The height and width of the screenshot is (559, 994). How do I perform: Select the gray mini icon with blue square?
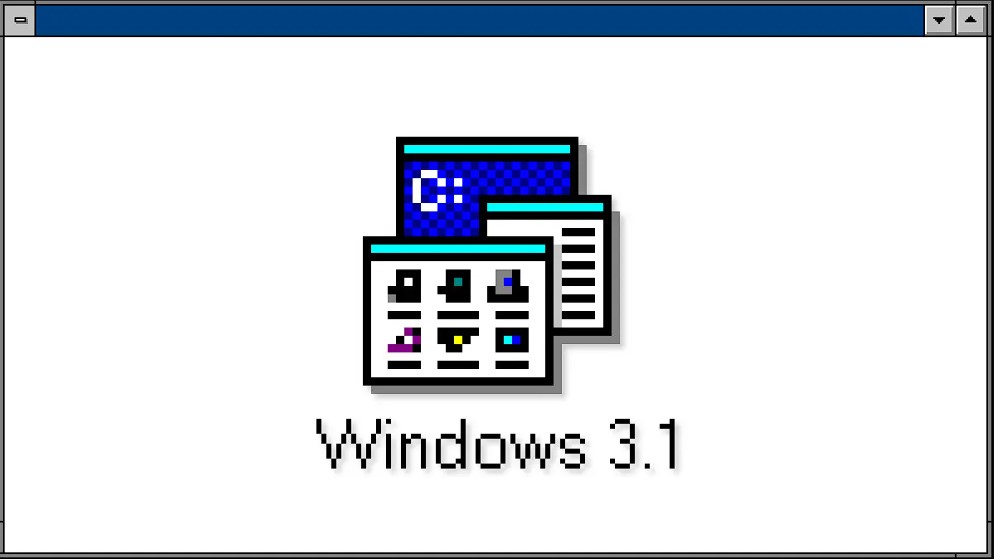point(508,286)
